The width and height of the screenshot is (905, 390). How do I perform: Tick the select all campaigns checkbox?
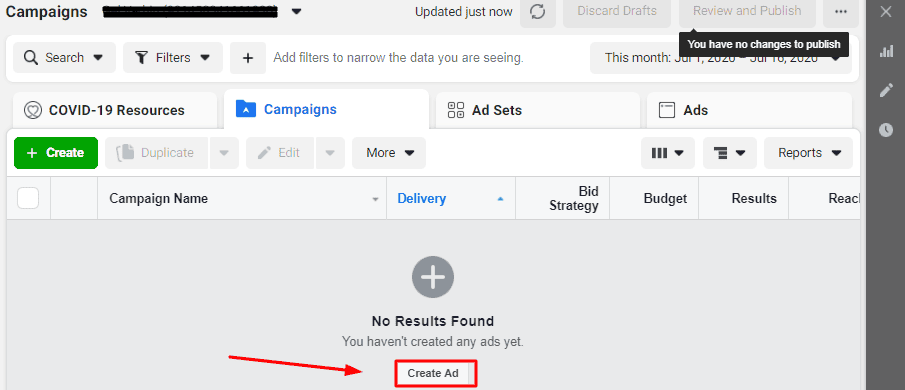[x=28, y=198]
